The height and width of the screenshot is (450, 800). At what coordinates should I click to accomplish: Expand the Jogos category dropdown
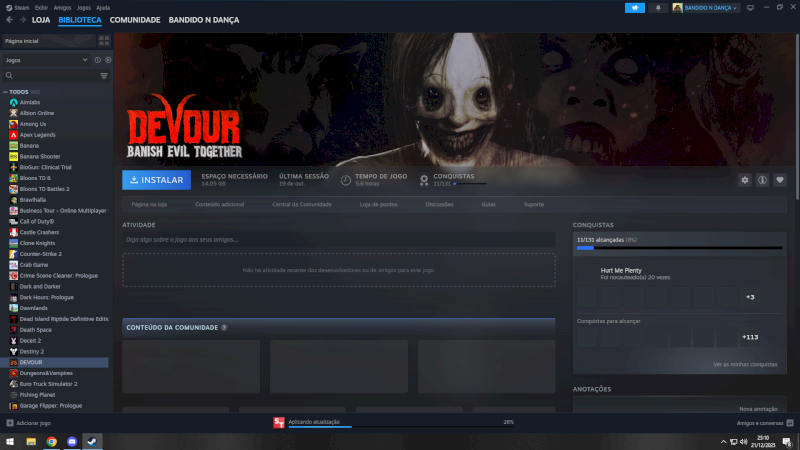point(84,60)
